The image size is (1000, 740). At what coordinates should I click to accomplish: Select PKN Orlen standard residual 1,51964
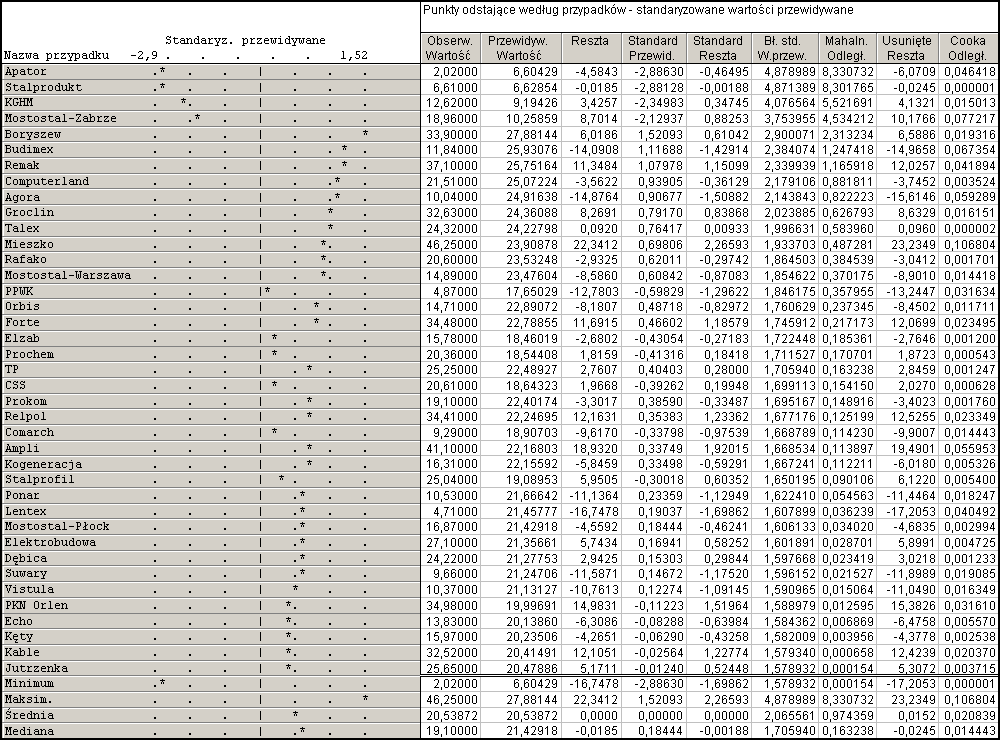coord(726,607)
